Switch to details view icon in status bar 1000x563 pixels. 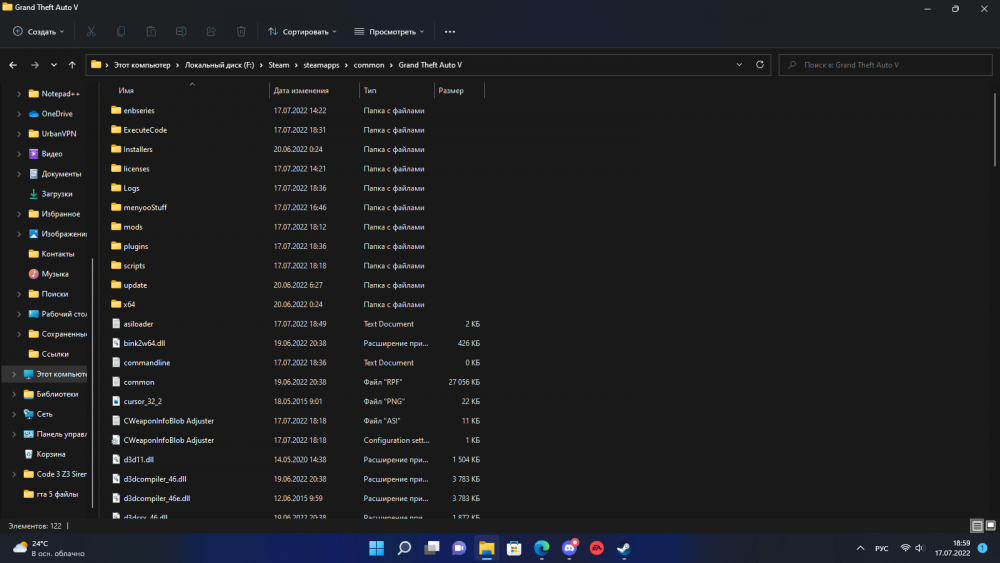pyautogui.click(x=976, y=526)
